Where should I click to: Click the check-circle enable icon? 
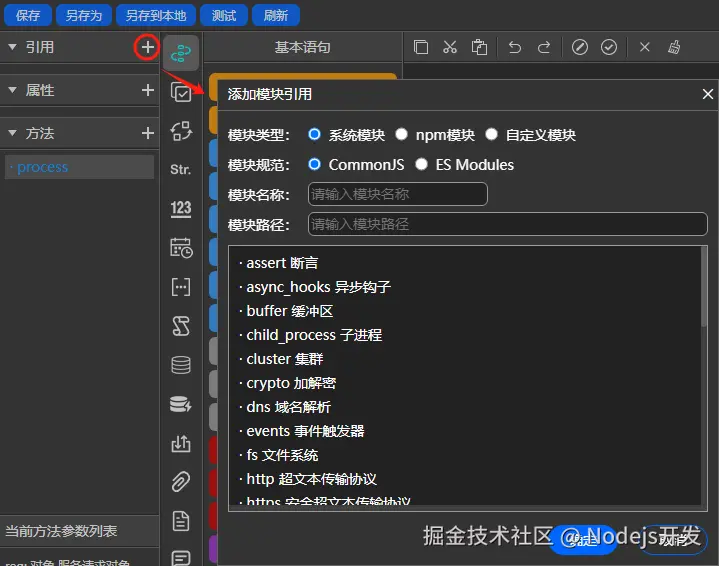point(609,47)
